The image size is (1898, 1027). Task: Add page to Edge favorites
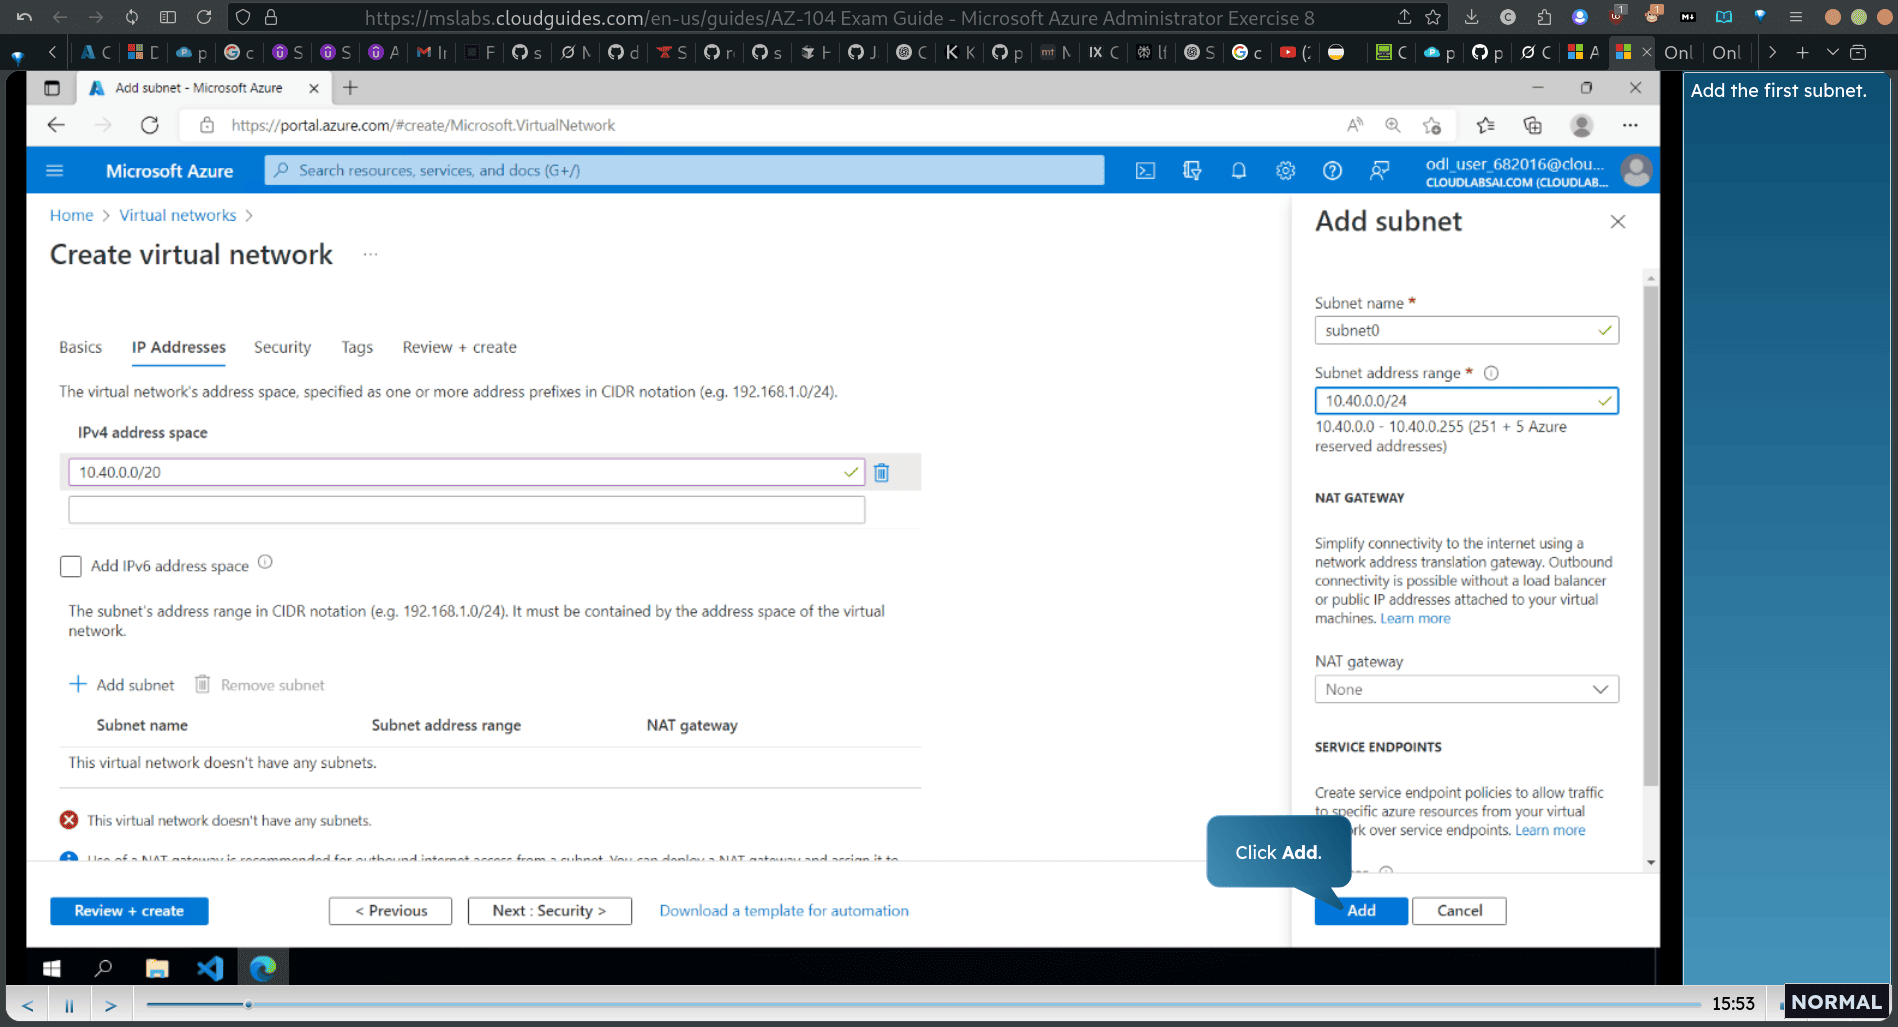click(1432, 125)
